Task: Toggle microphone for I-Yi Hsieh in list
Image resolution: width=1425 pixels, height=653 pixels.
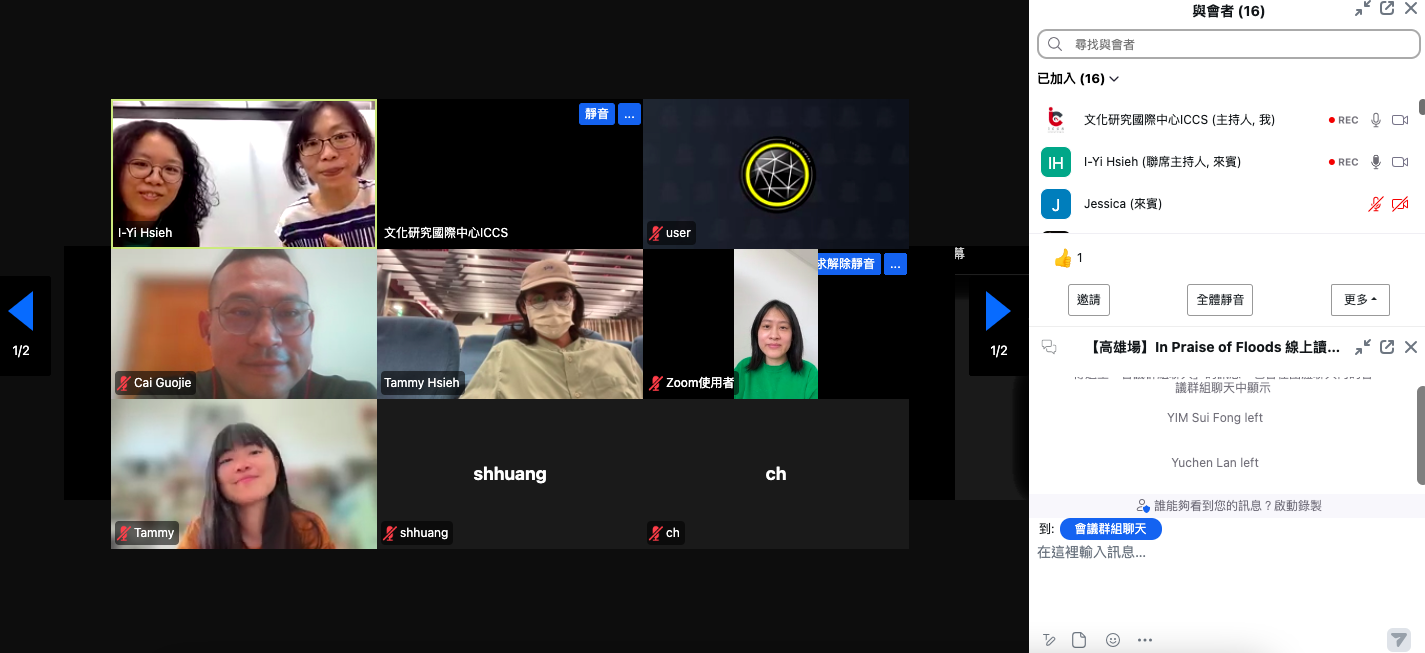Action: [1376, 162]
